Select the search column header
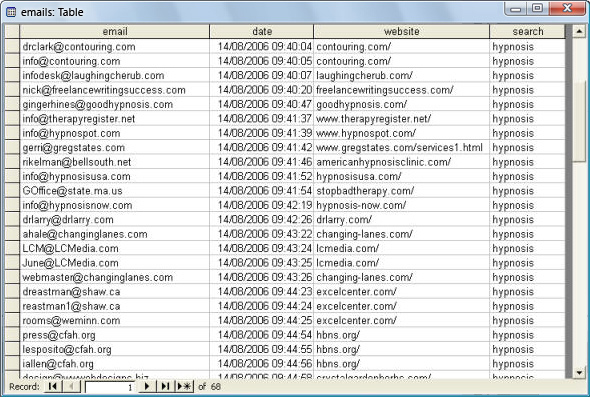This screenshot has height=397, width=590. click(x=528, y=32)
